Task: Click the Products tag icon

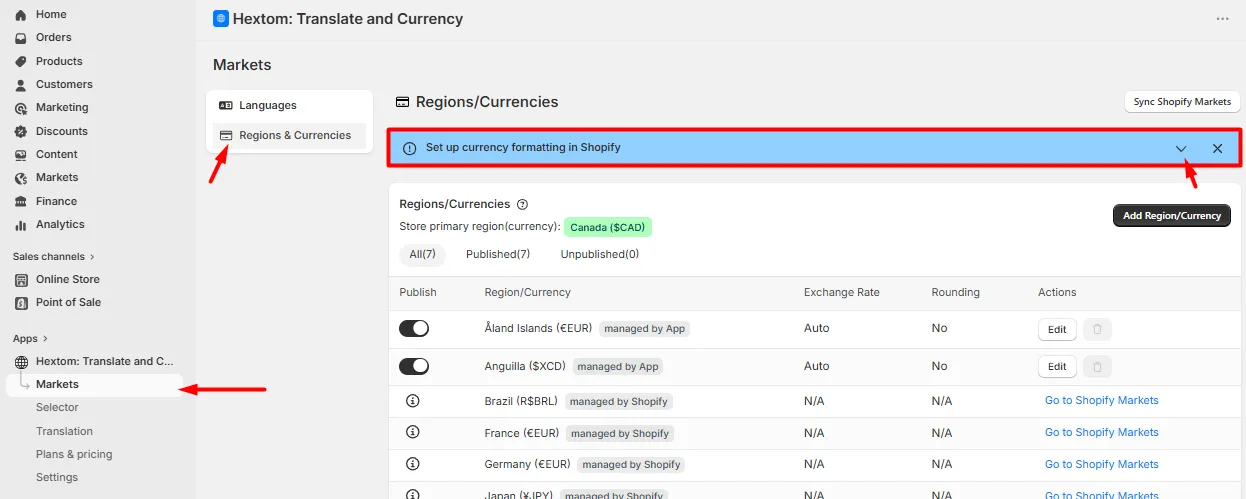Action: click(21, 62)
